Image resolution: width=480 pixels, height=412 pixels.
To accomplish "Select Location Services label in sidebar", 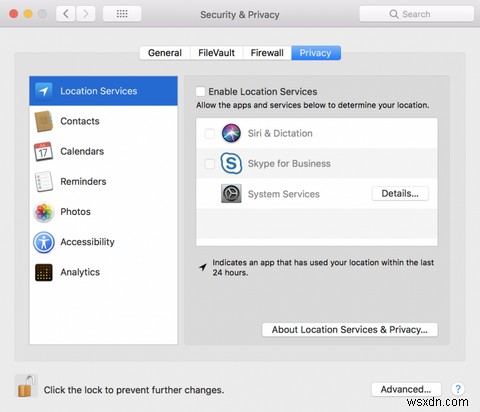I will pyautogui.click(x=99, y=91).
